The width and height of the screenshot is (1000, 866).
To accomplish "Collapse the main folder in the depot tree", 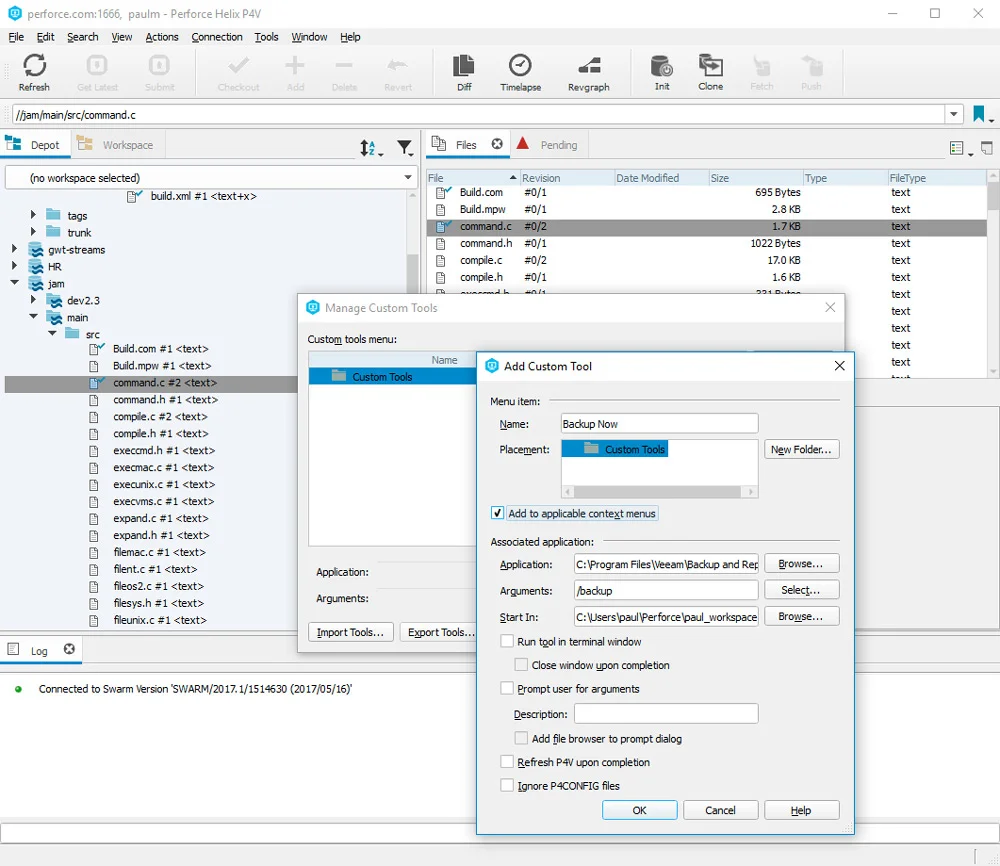I will coord(32,317).
